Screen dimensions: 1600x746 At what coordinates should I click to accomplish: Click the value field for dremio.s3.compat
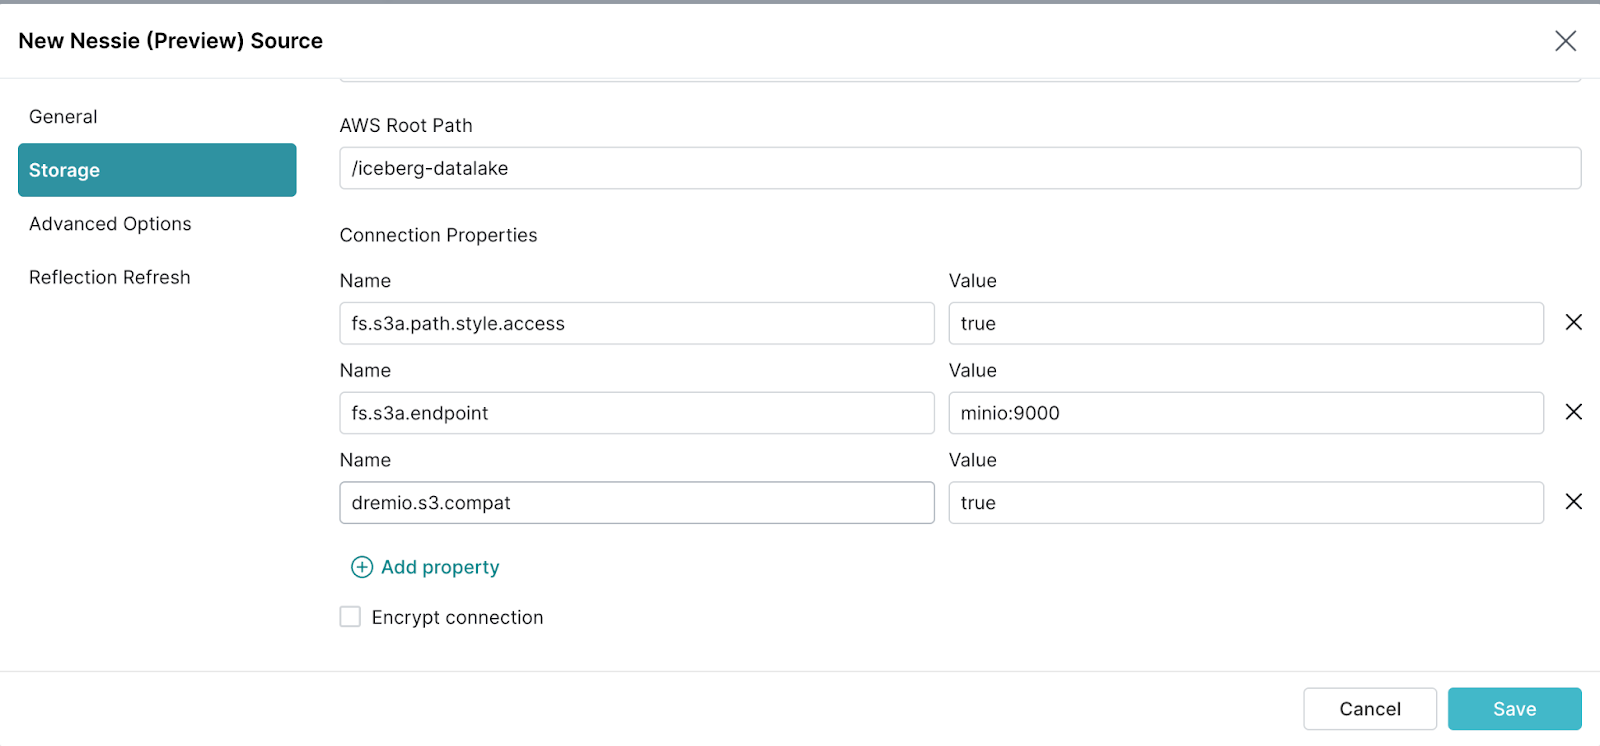[x=1245, y=503]
